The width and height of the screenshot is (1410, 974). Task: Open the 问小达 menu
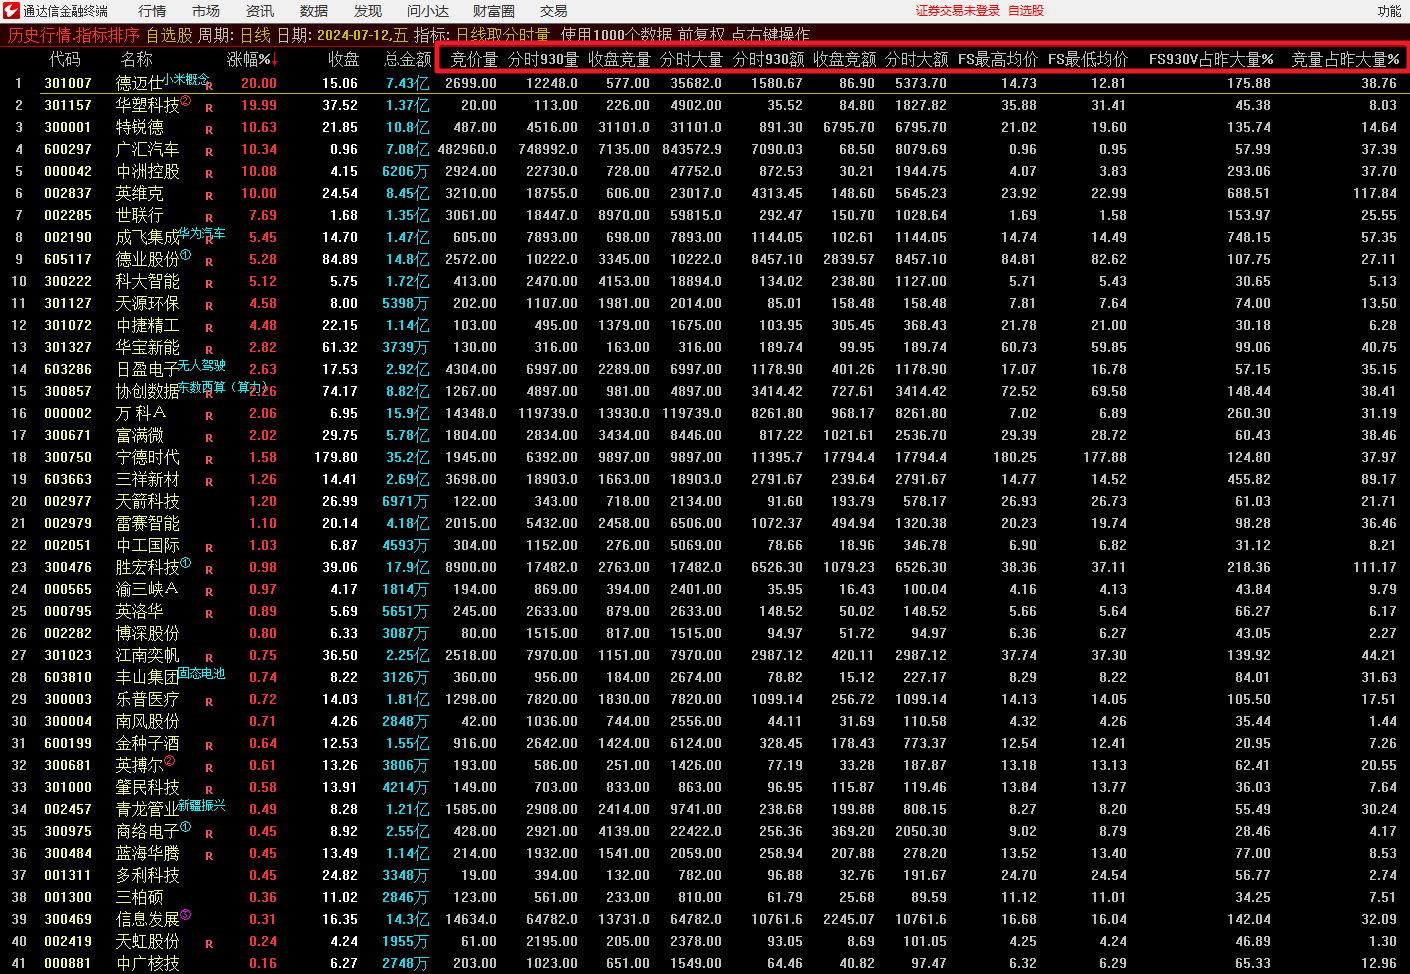pyautogui.click(x=427, y=11)
